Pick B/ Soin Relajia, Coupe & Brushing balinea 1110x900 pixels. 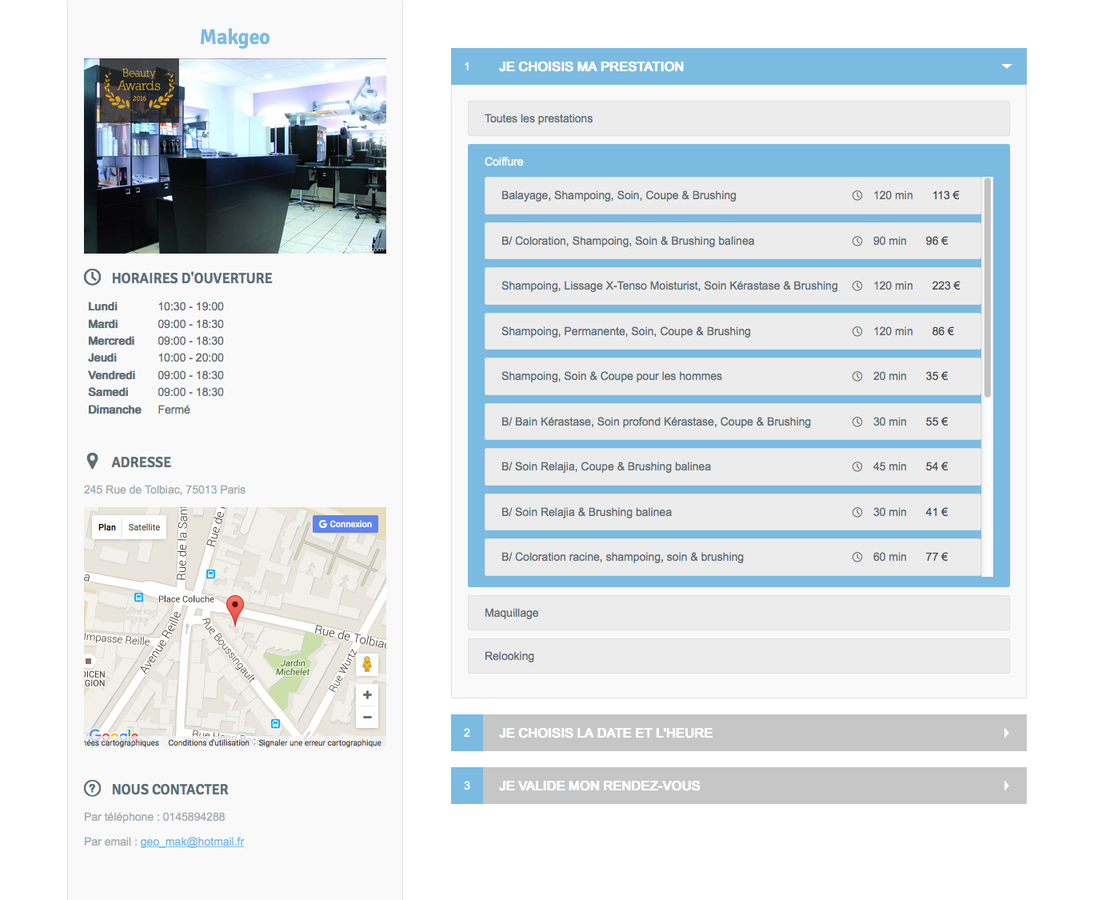(x=733, y=467)
